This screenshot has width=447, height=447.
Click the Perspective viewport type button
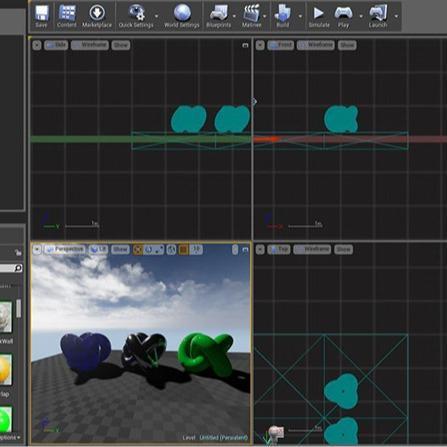tap(65, 249)
